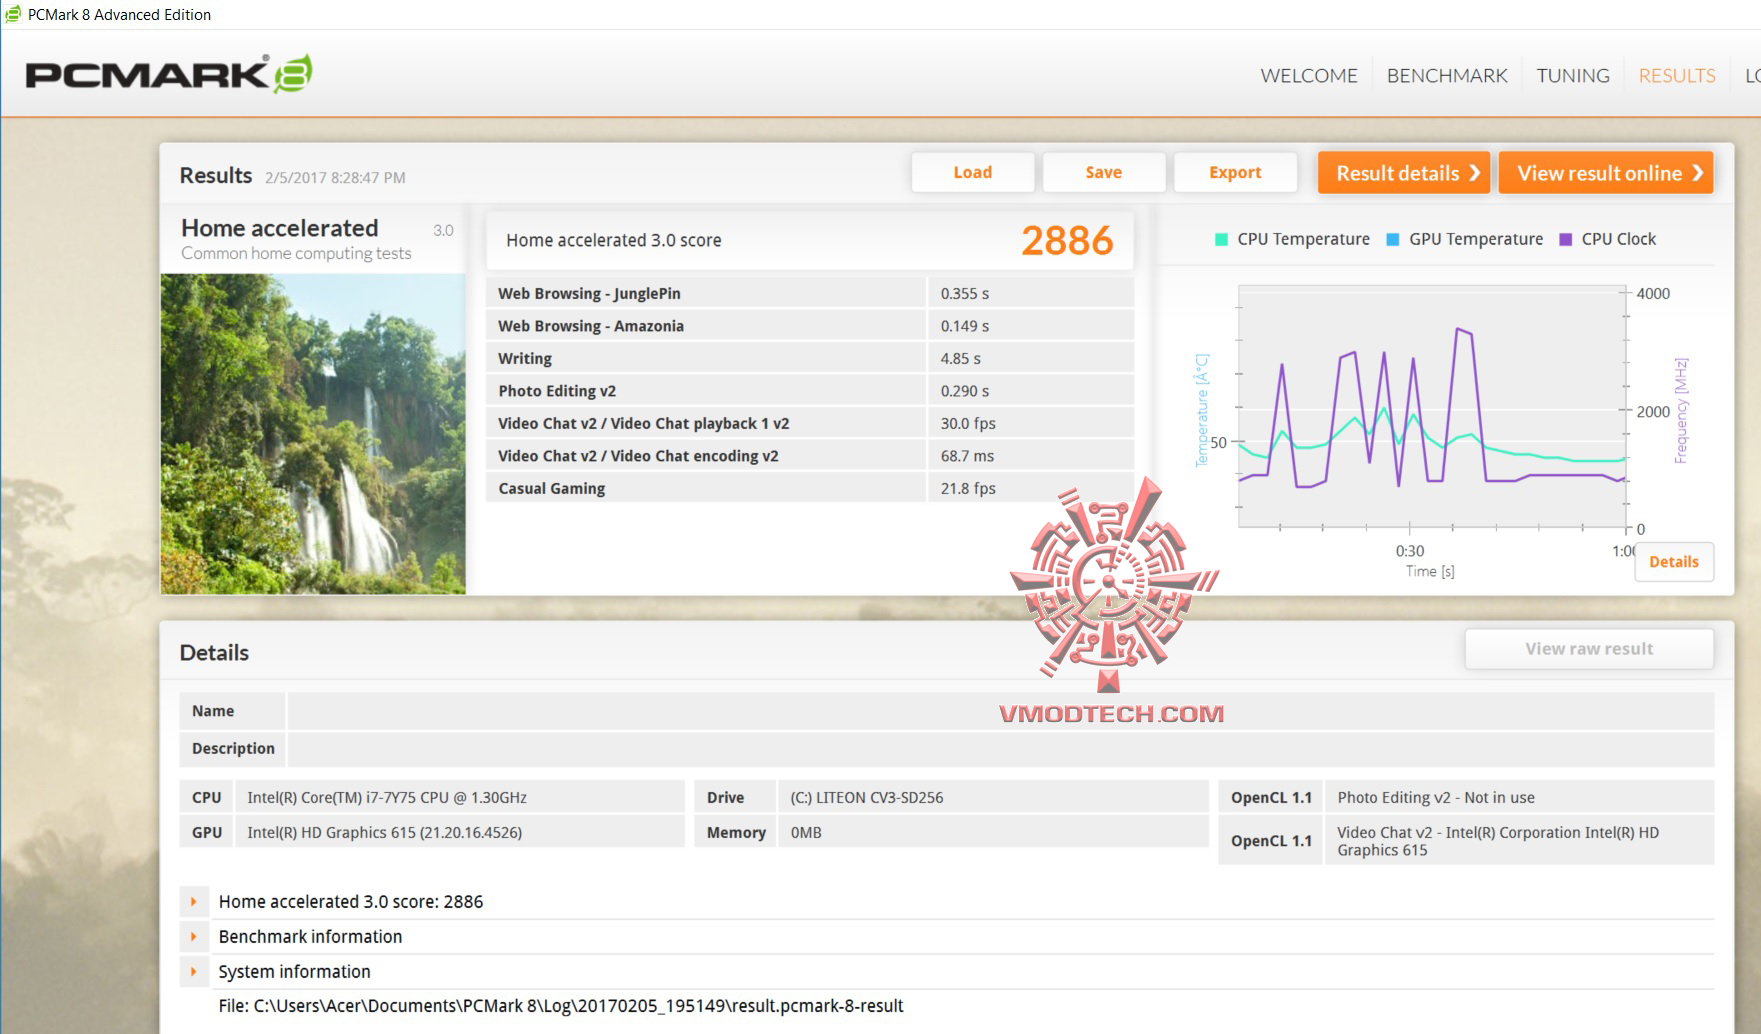
Task: Go to the TUNING tab
Action: (x=1573, y=75)
